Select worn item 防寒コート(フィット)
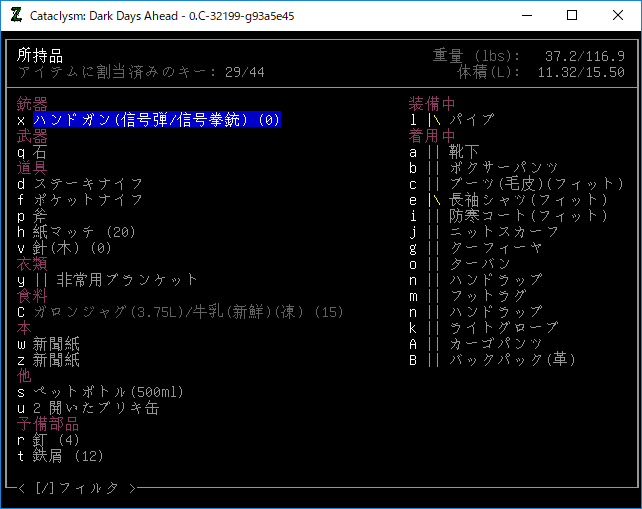Screen dimensions: 642x509 [x=514, y=216]
